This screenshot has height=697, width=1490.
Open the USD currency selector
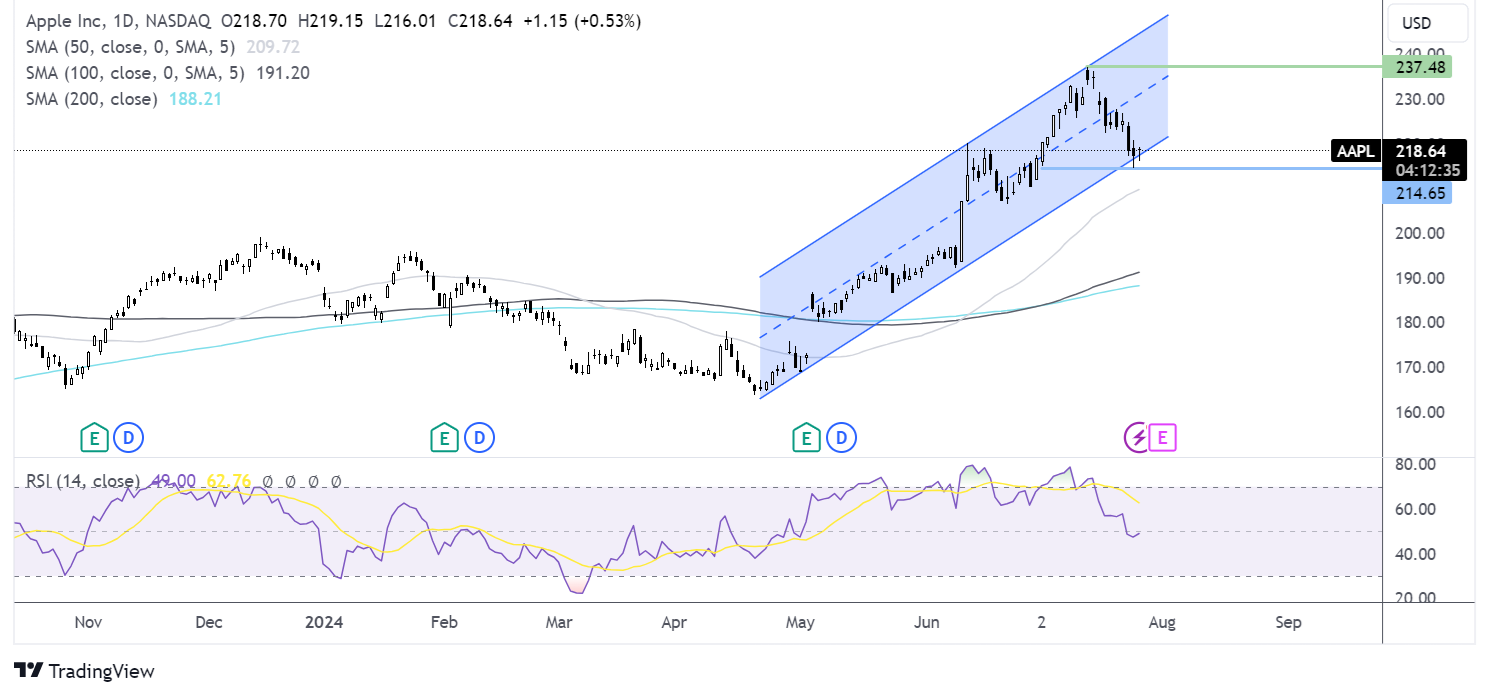click(x=1425, y=23)
